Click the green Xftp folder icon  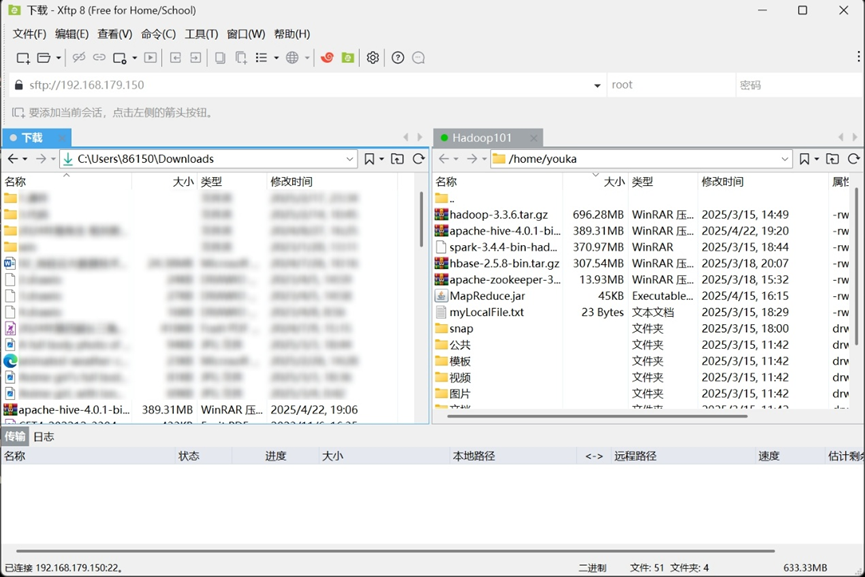[348, 57]
